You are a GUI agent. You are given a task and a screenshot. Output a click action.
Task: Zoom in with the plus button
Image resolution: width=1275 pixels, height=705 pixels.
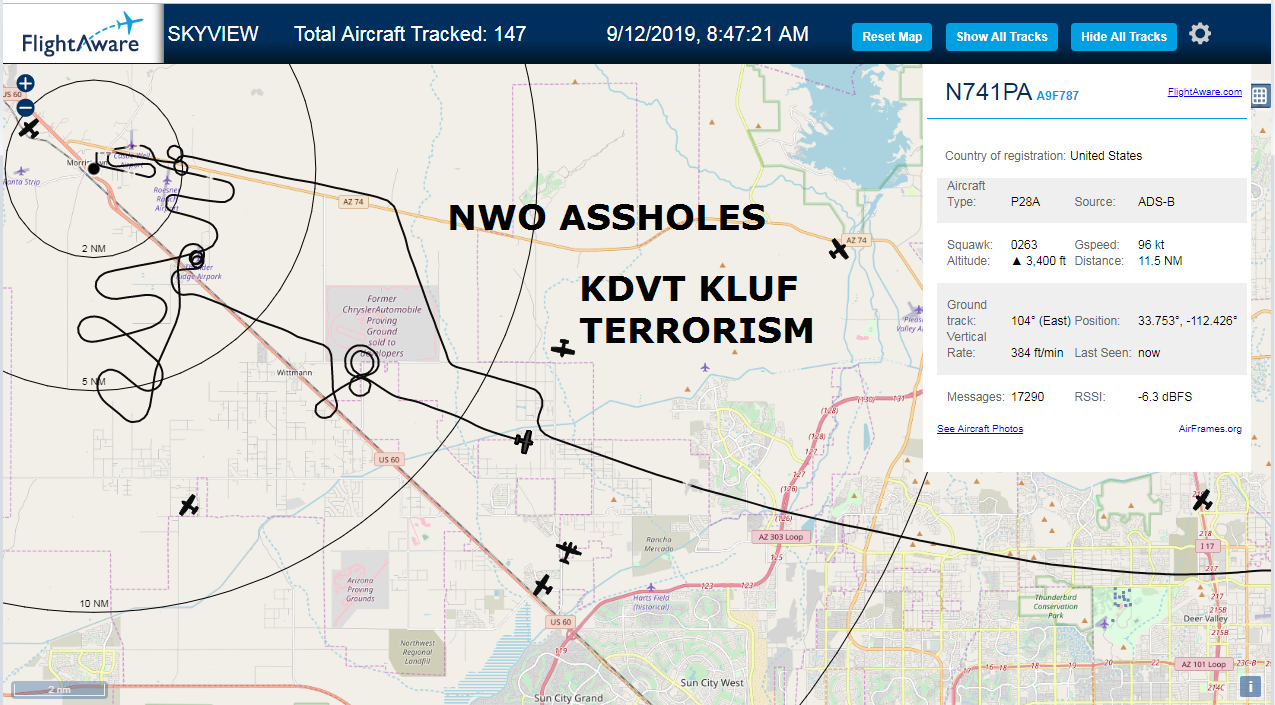point(26,84)
